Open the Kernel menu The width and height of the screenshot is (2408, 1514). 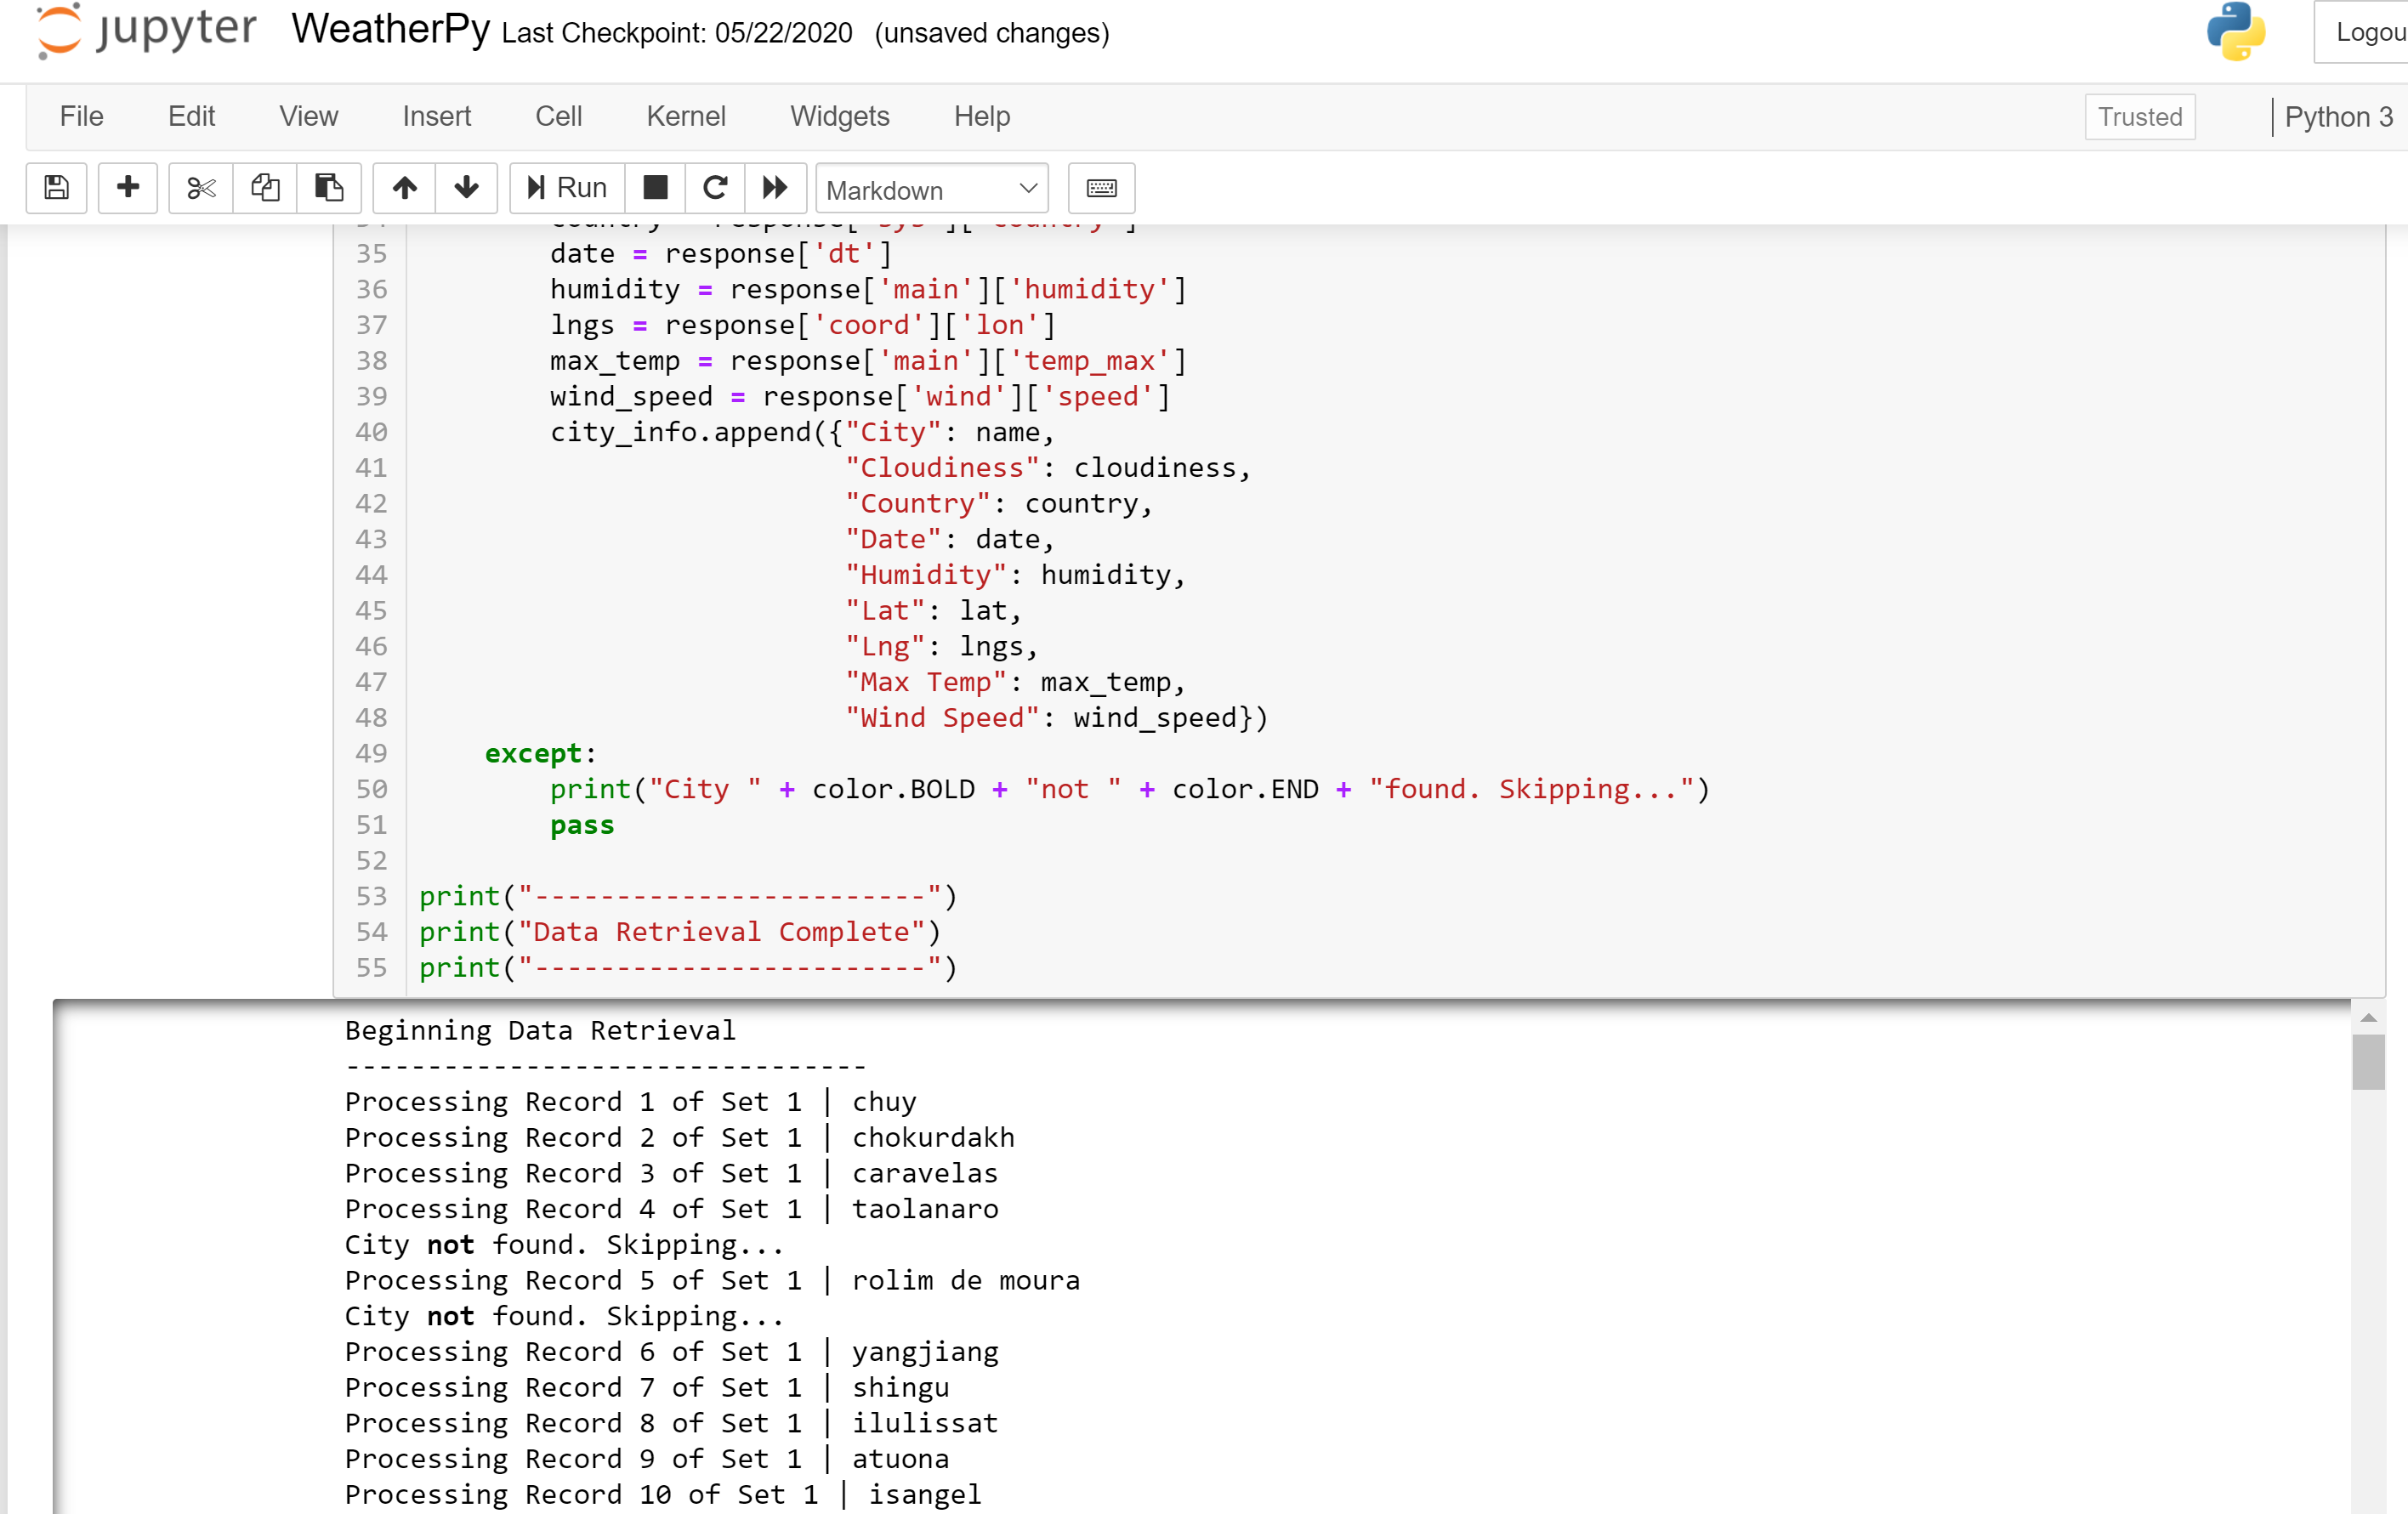[x=685, y=116]
